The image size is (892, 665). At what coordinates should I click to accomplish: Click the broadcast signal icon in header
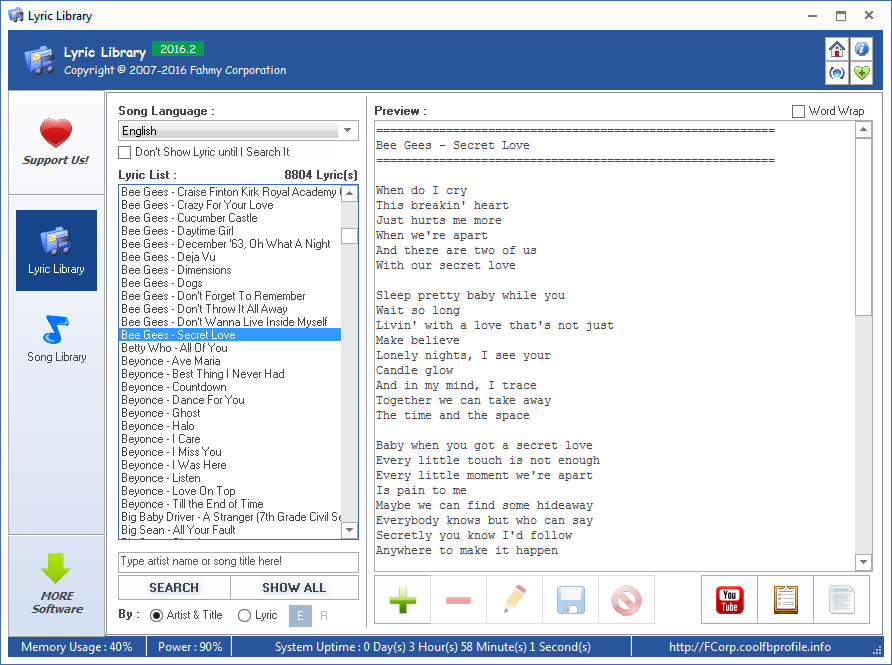coord(836,73)
